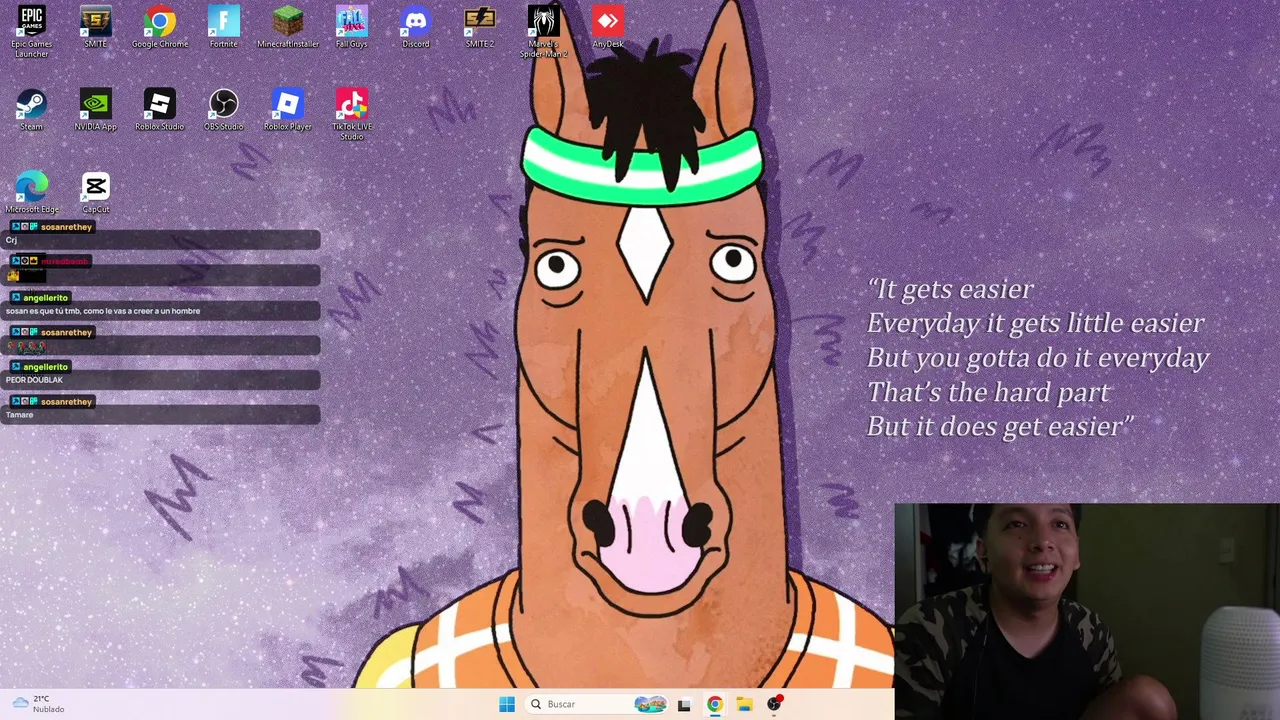Open the CapCut desktop icon
This screenshot has width=1280, height=720.
pos(96,192)
